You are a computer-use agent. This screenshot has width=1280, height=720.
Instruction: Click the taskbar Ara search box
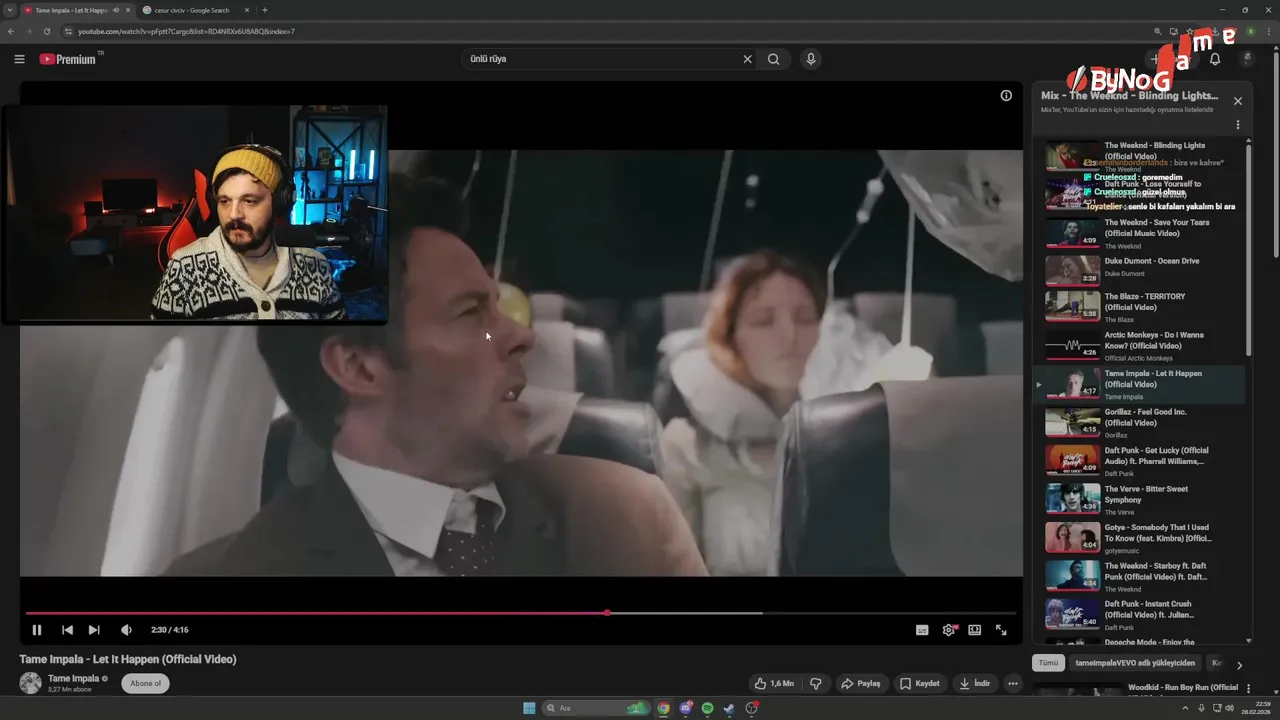[x=595, y=708]
